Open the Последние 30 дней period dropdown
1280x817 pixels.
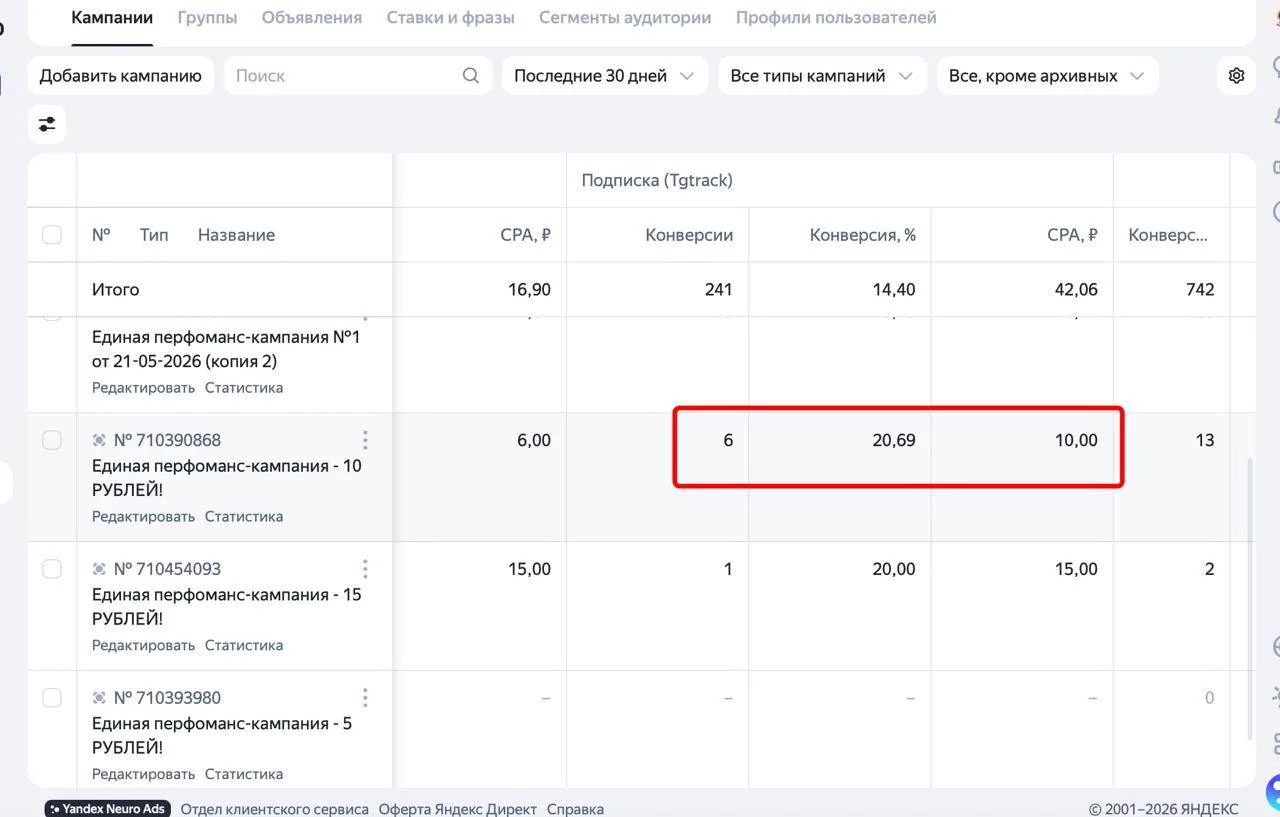point(605,76)
